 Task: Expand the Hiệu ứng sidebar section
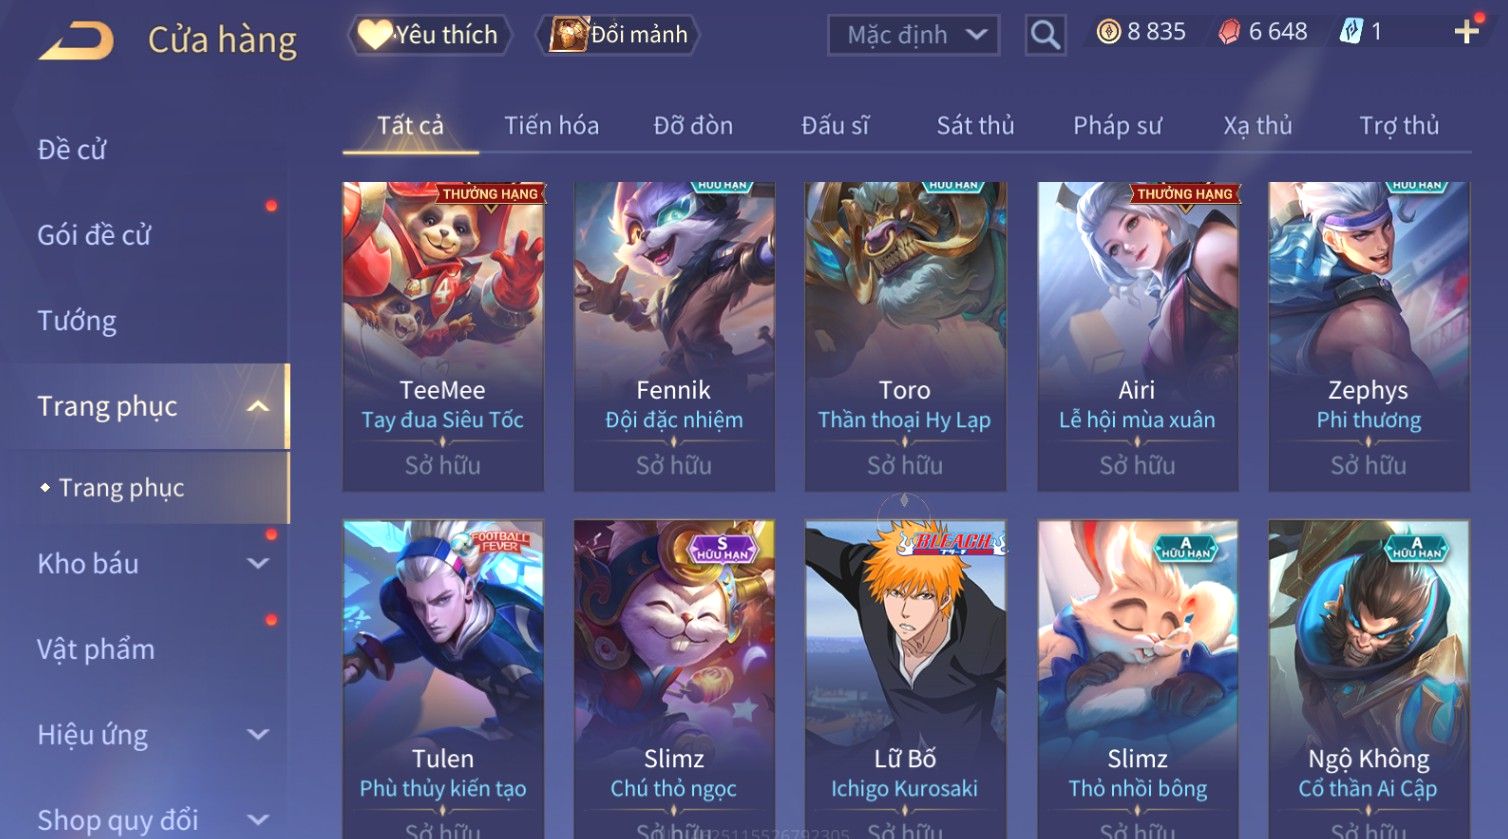258,735
